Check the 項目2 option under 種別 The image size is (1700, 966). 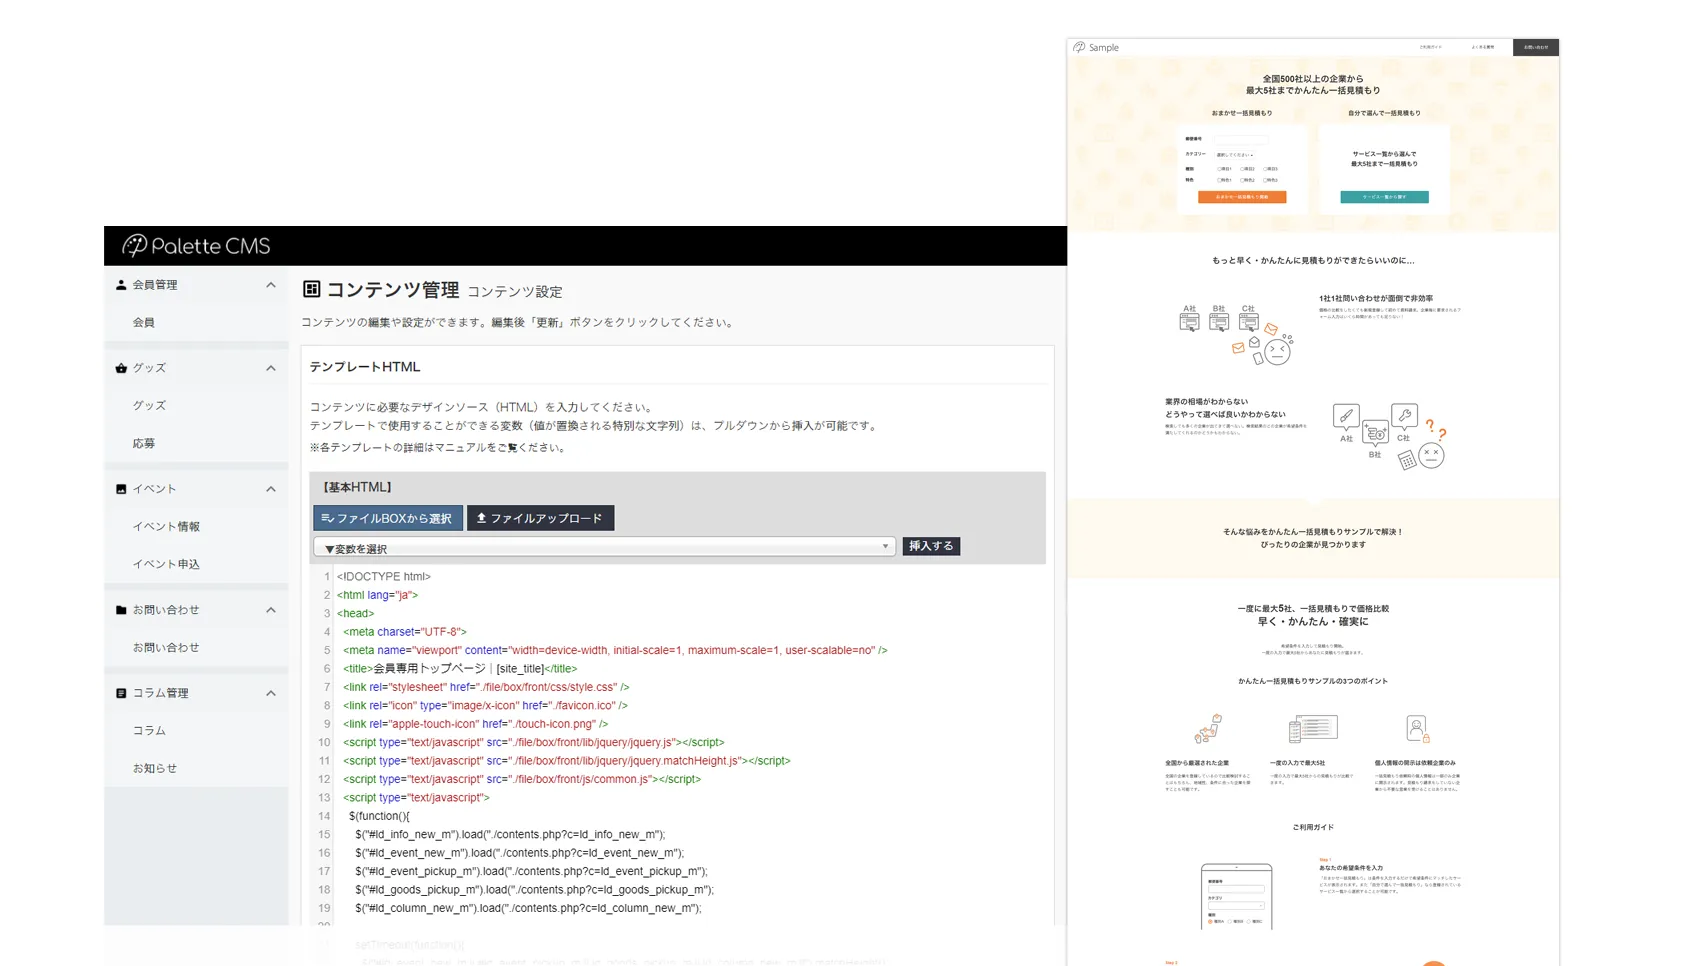pos(1242,169)
